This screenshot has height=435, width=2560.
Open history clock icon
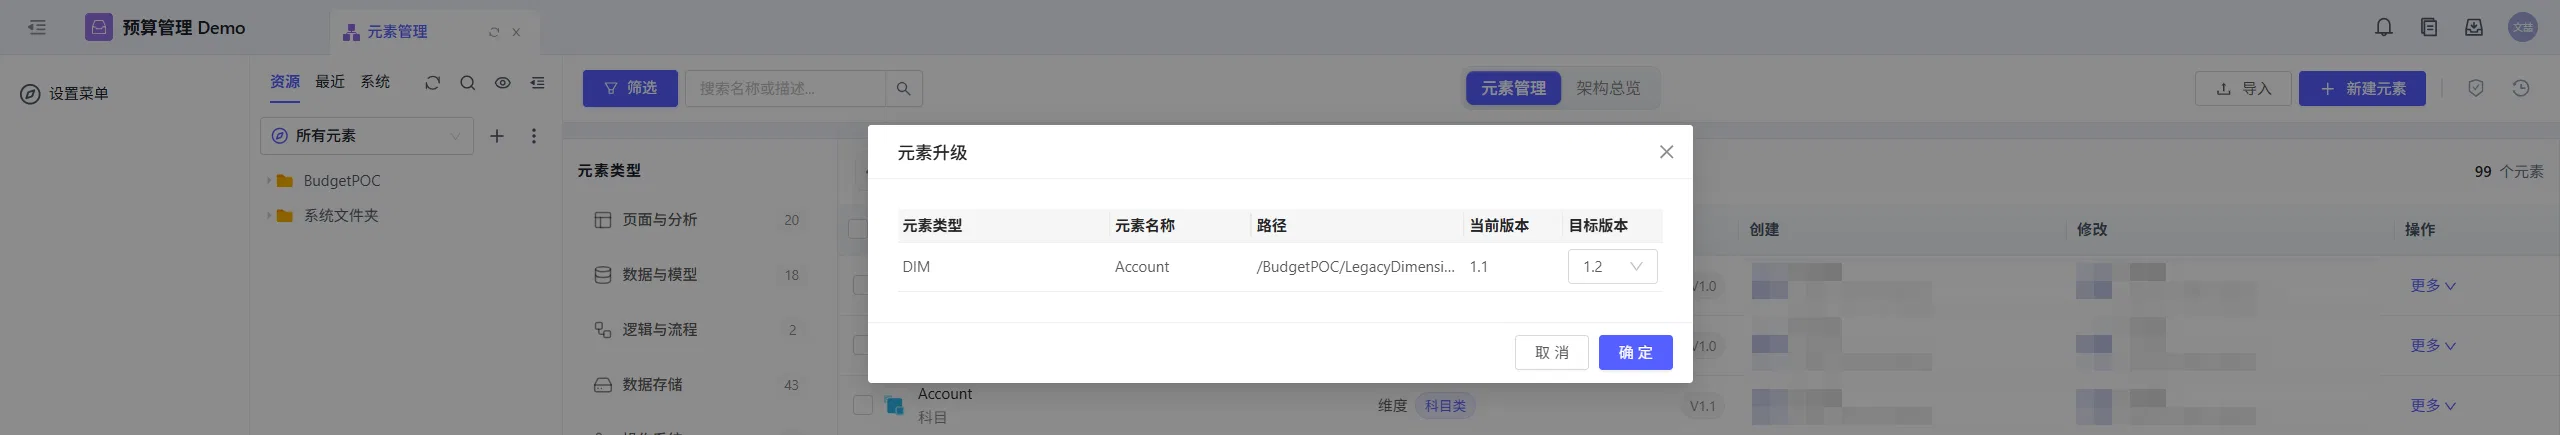point(2521,88)
